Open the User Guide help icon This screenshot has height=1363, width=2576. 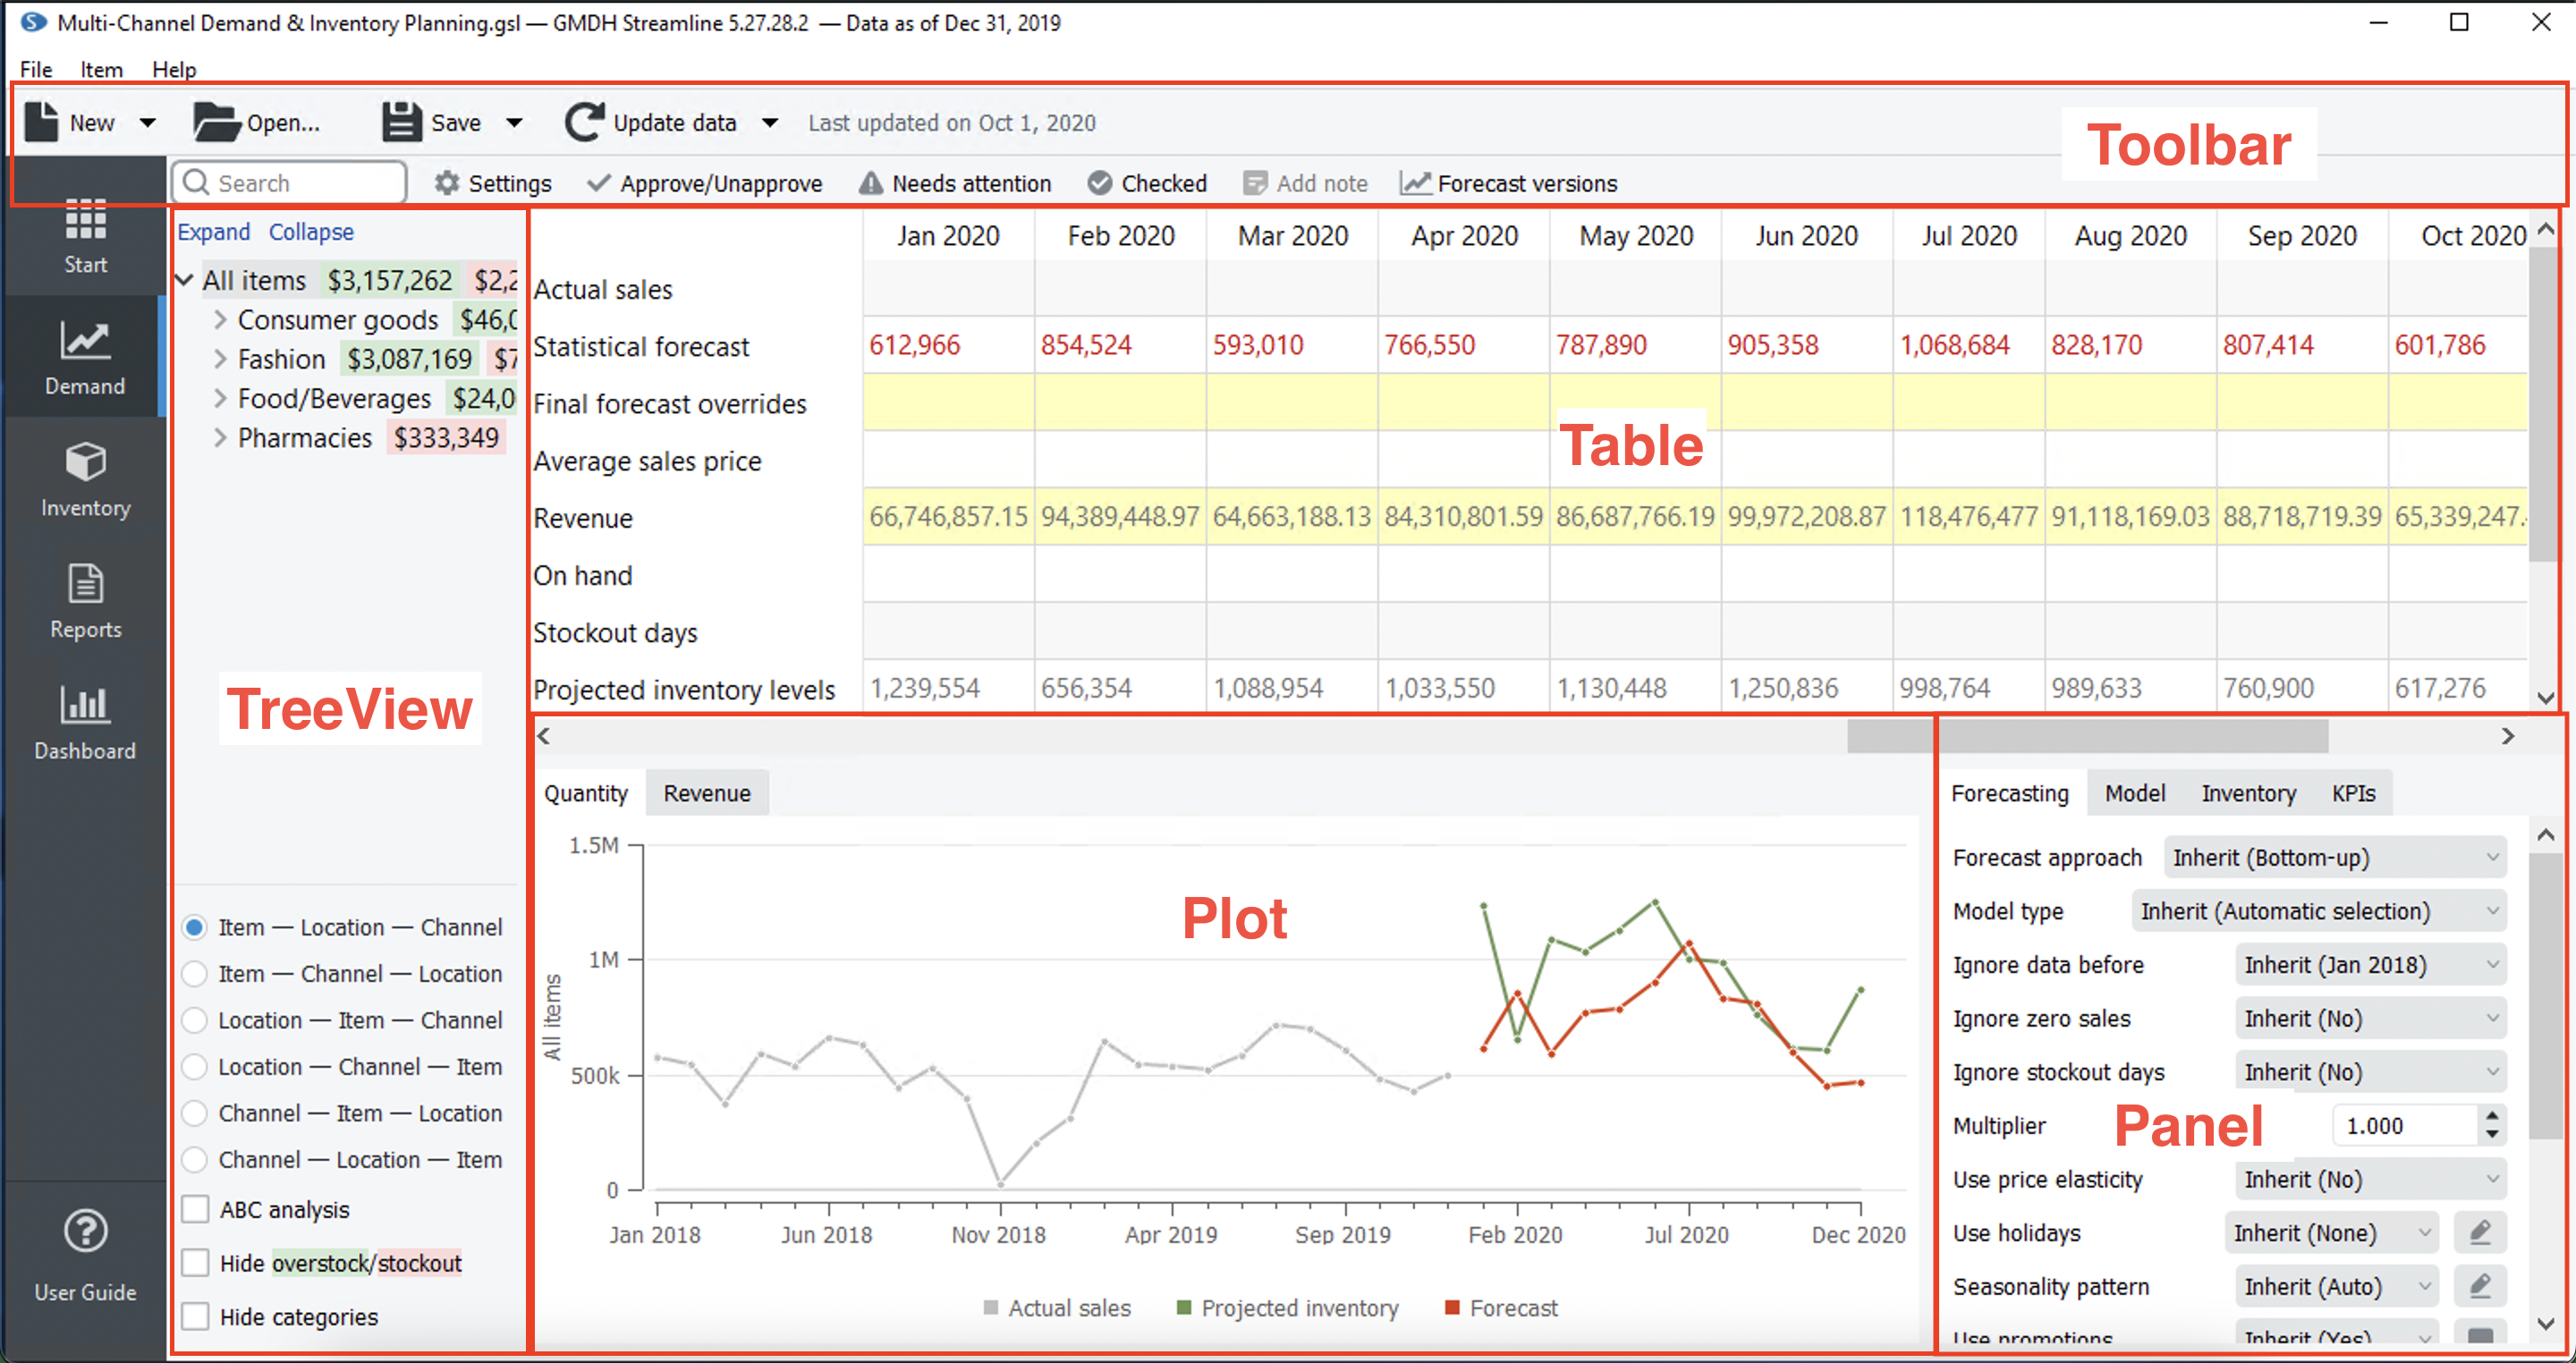click(x=85, y=1231)
